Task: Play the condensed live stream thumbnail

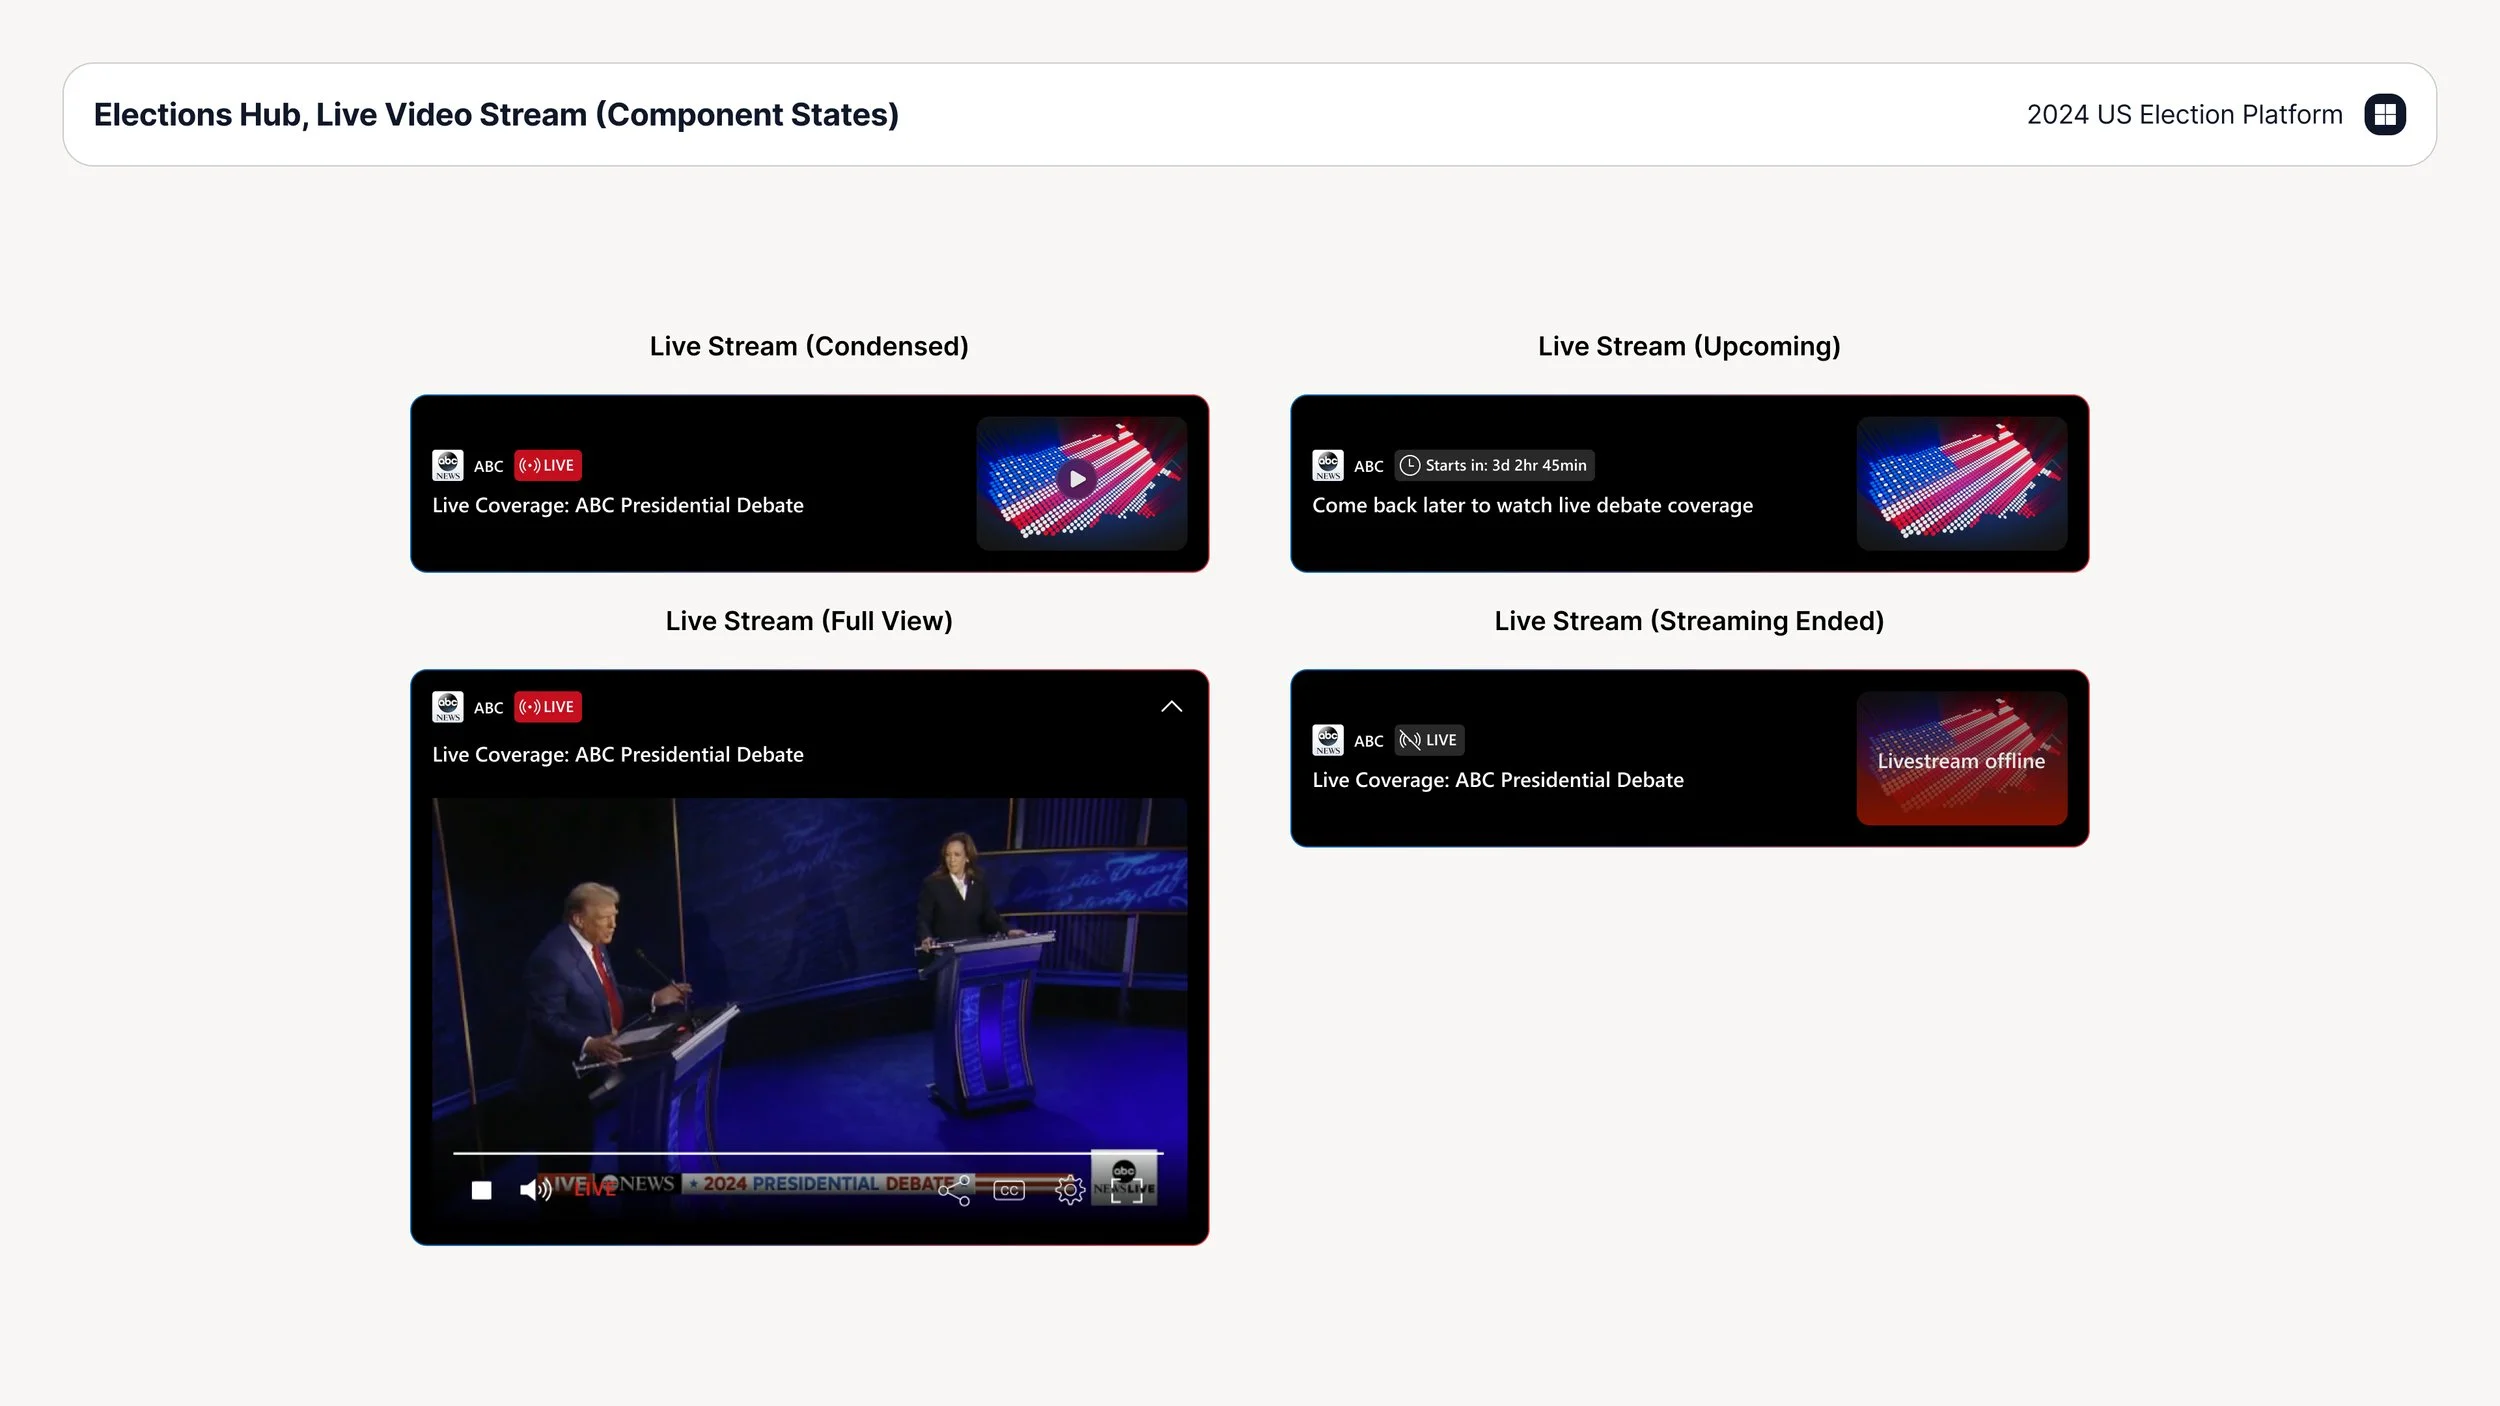Action: pos(1077,479)
